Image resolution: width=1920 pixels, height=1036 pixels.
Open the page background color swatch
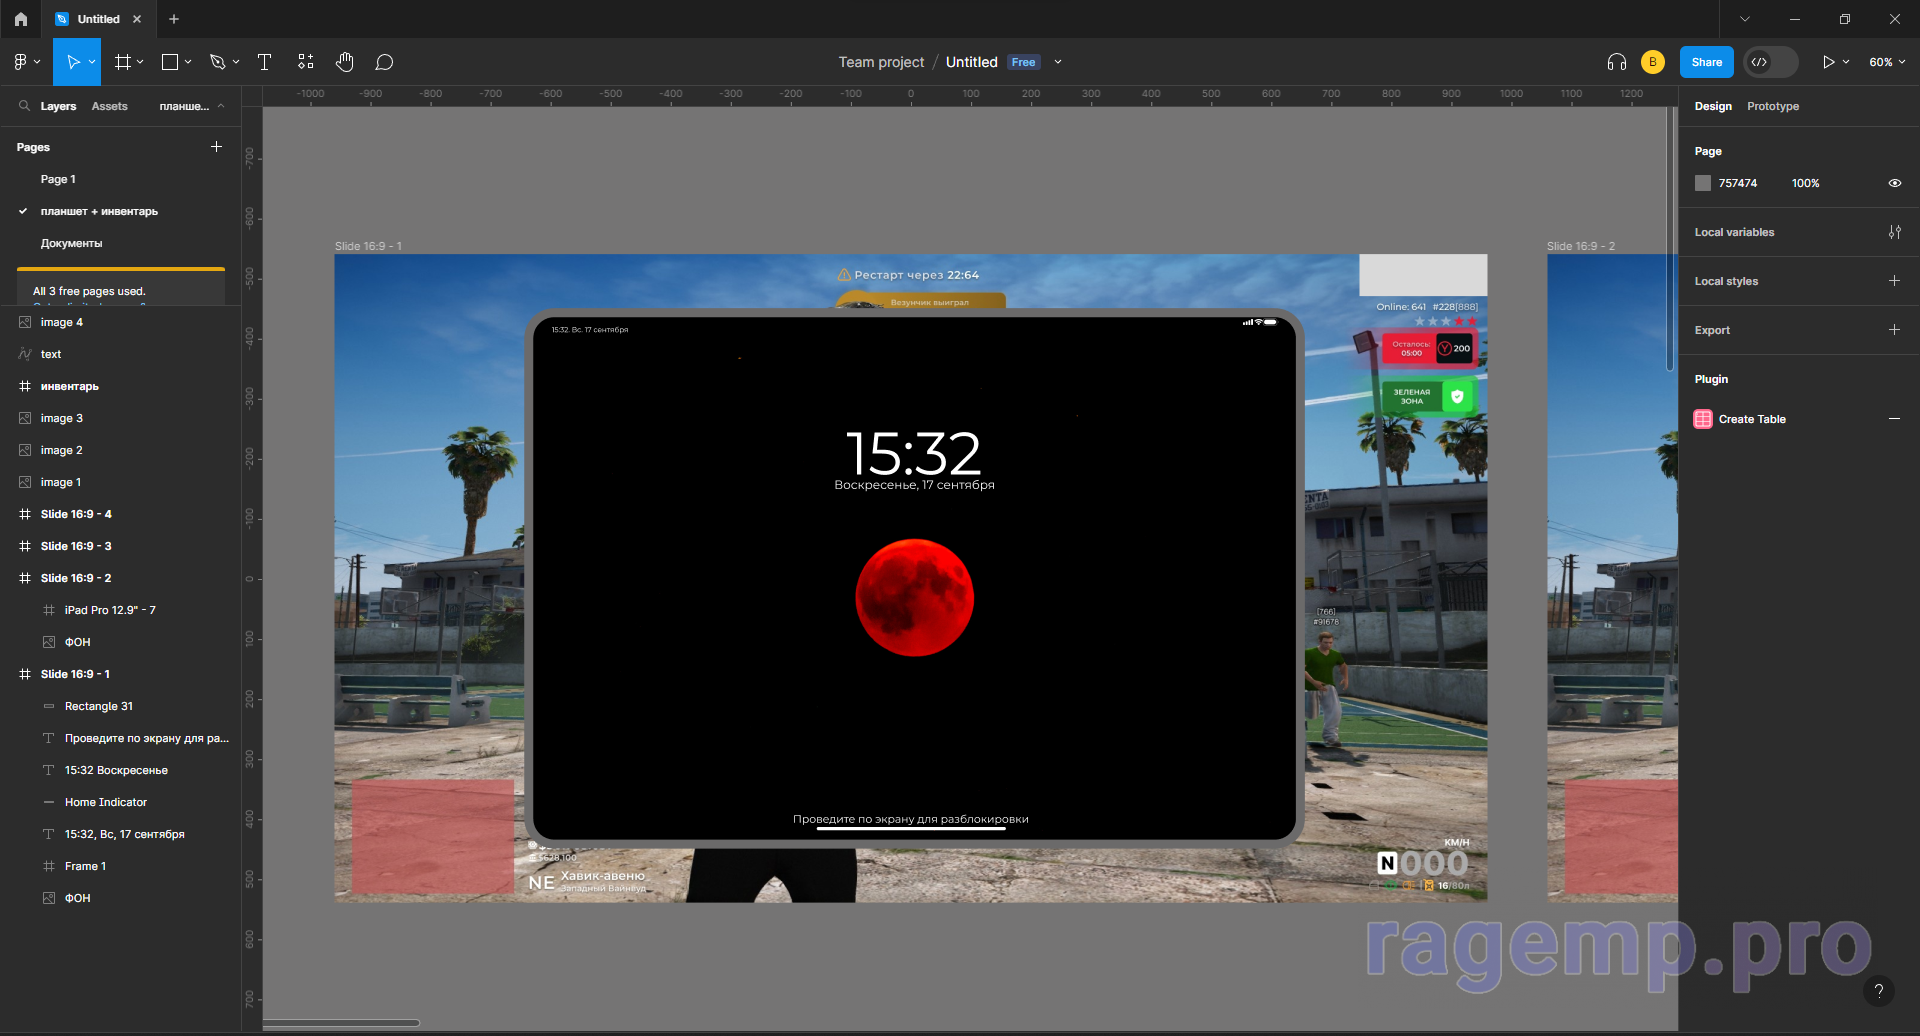coord(1703,183)
